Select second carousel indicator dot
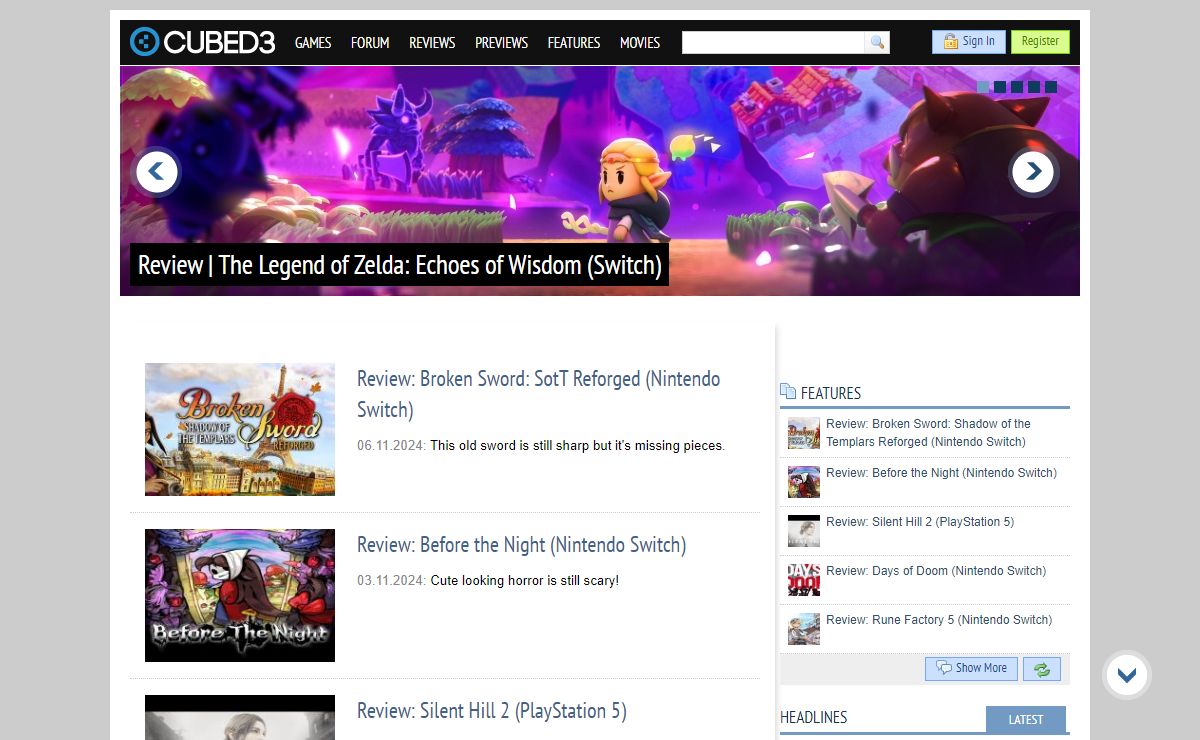Image resolution: width=1200 pixels, height=740 pixels. (1000, 87)
